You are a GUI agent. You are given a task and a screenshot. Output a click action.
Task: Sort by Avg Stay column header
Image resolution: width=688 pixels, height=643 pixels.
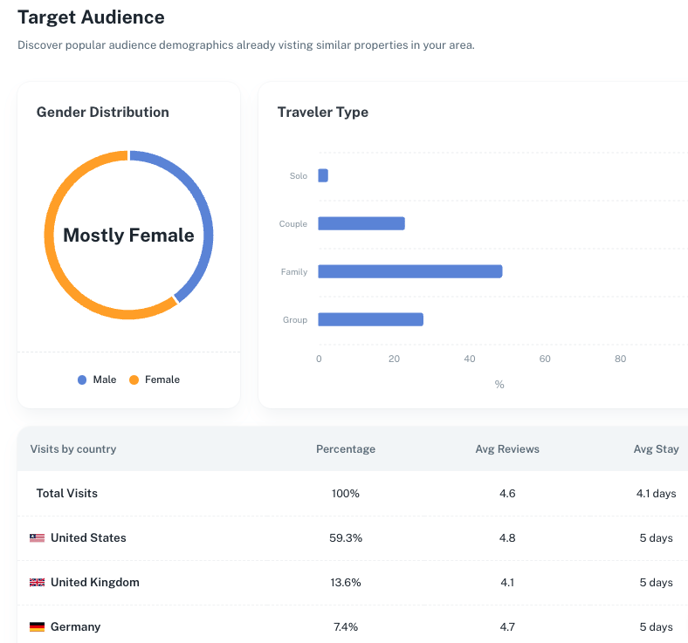[x=655, y=449]
